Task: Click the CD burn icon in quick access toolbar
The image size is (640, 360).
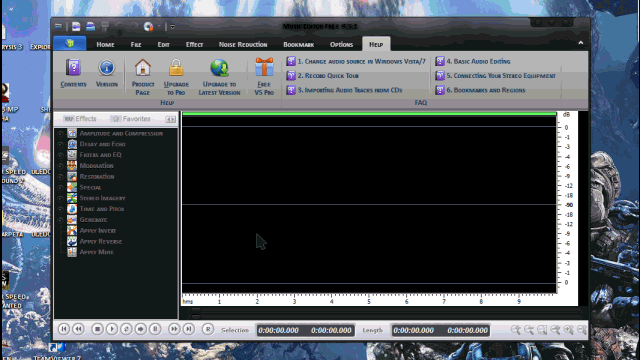Action: (148, 27)
